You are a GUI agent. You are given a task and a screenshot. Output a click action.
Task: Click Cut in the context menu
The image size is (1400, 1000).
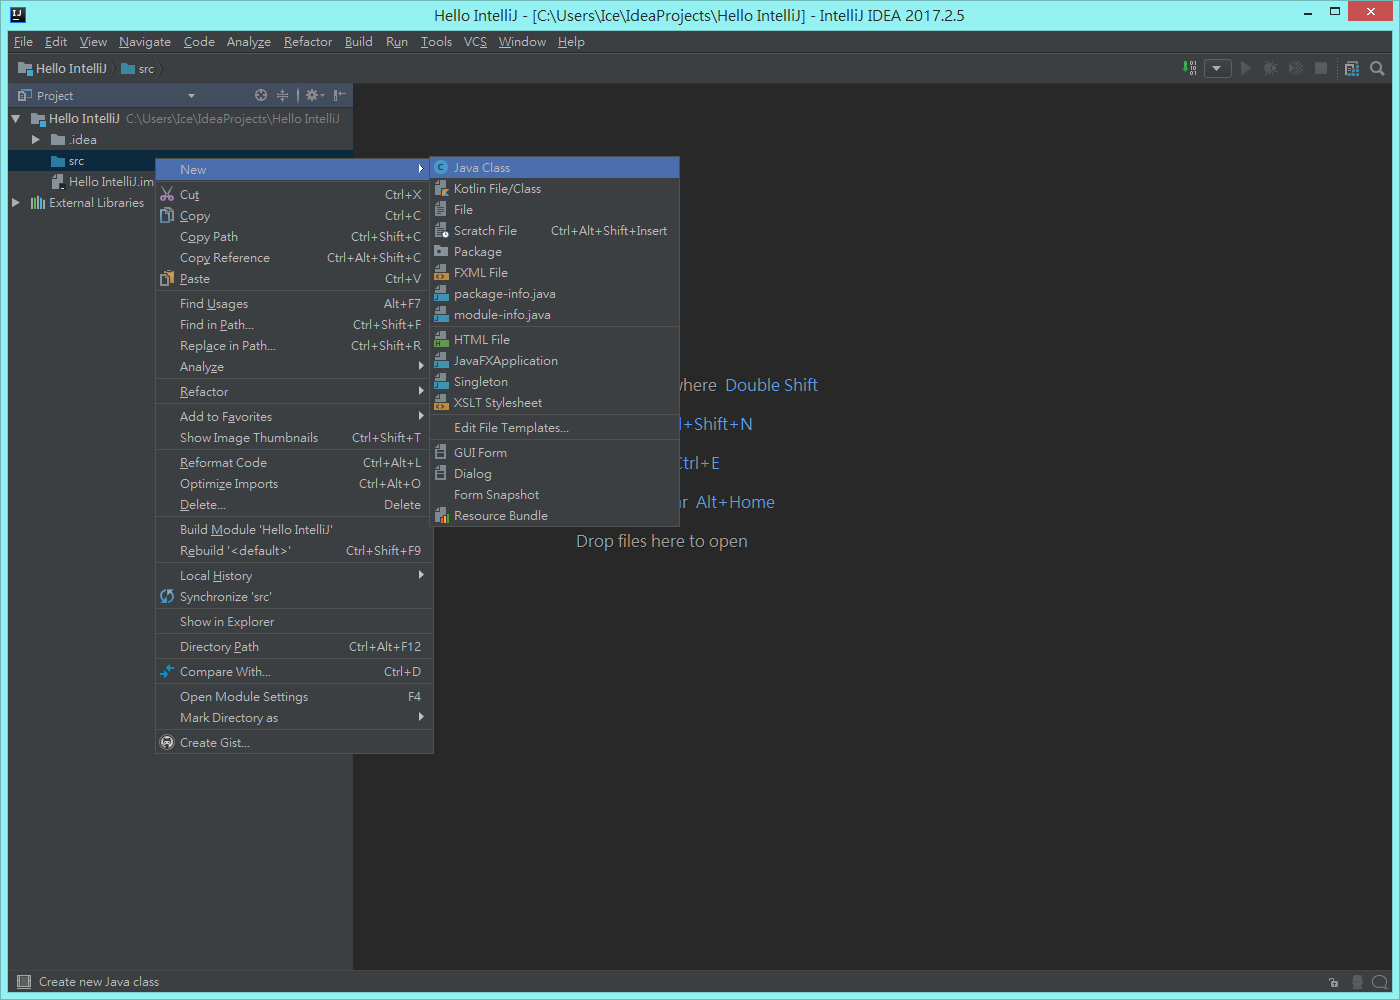pos(294,194)
